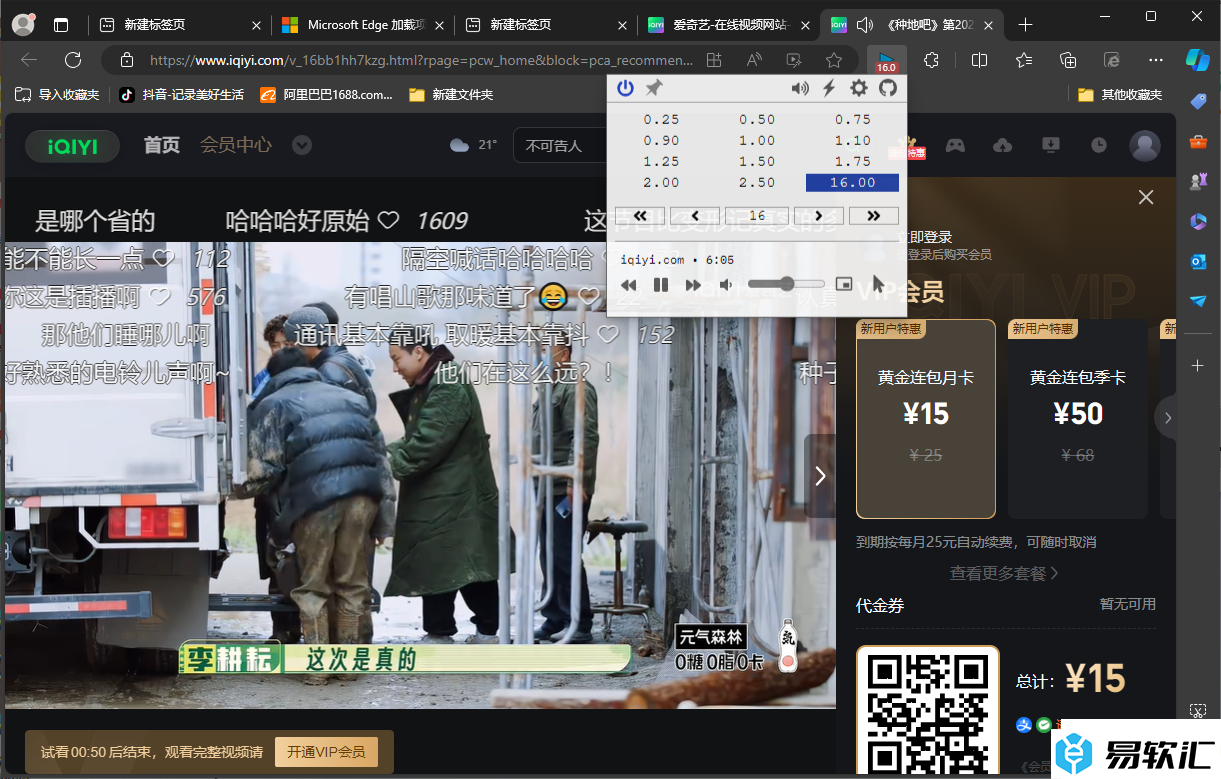Fast-forward the video in the popup
This screenshot has width=1221, height=779.
point(693,285)
